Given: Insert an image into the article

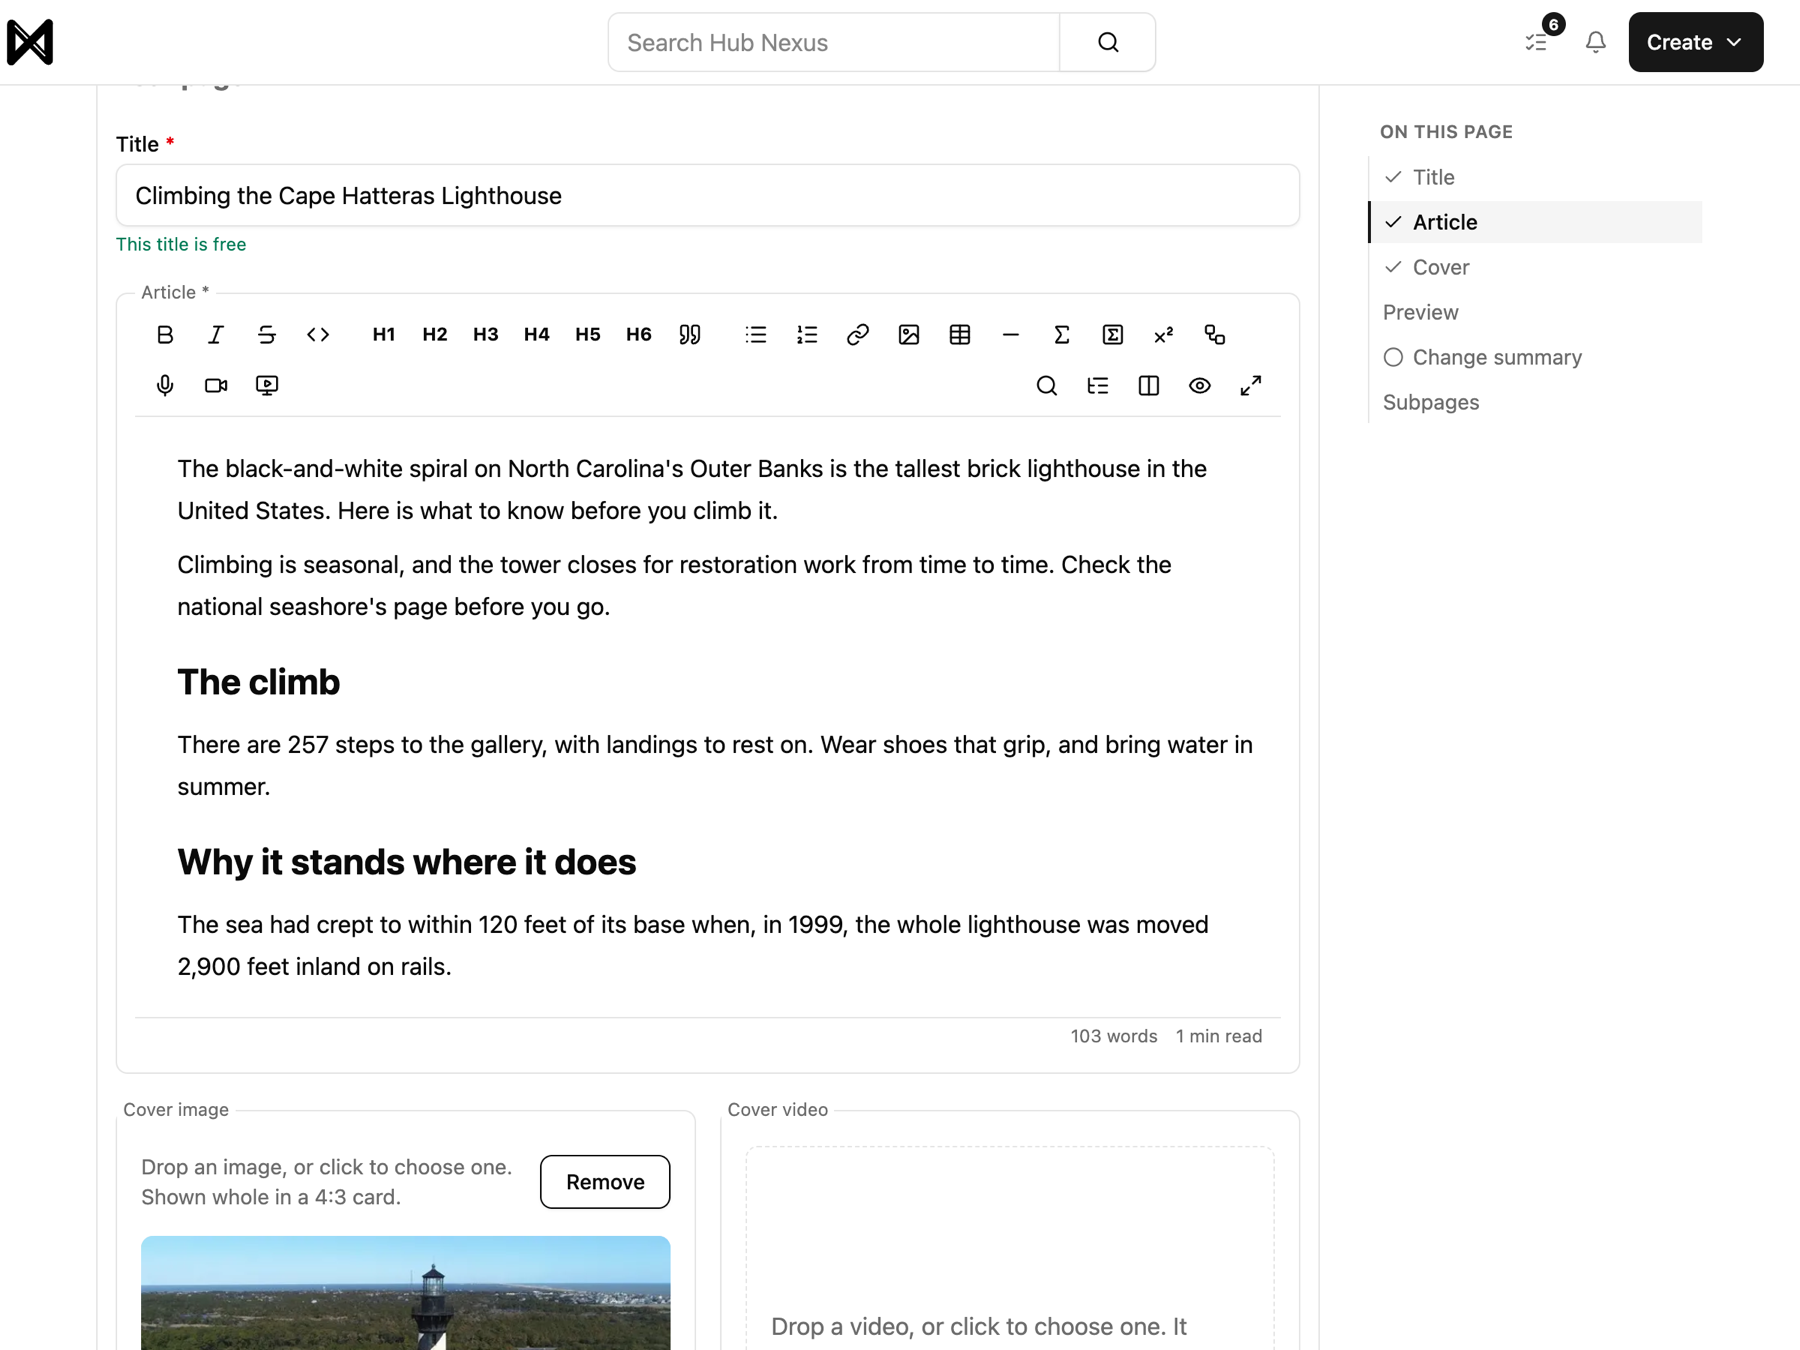Looking at the screenshot, I should 909,335.
